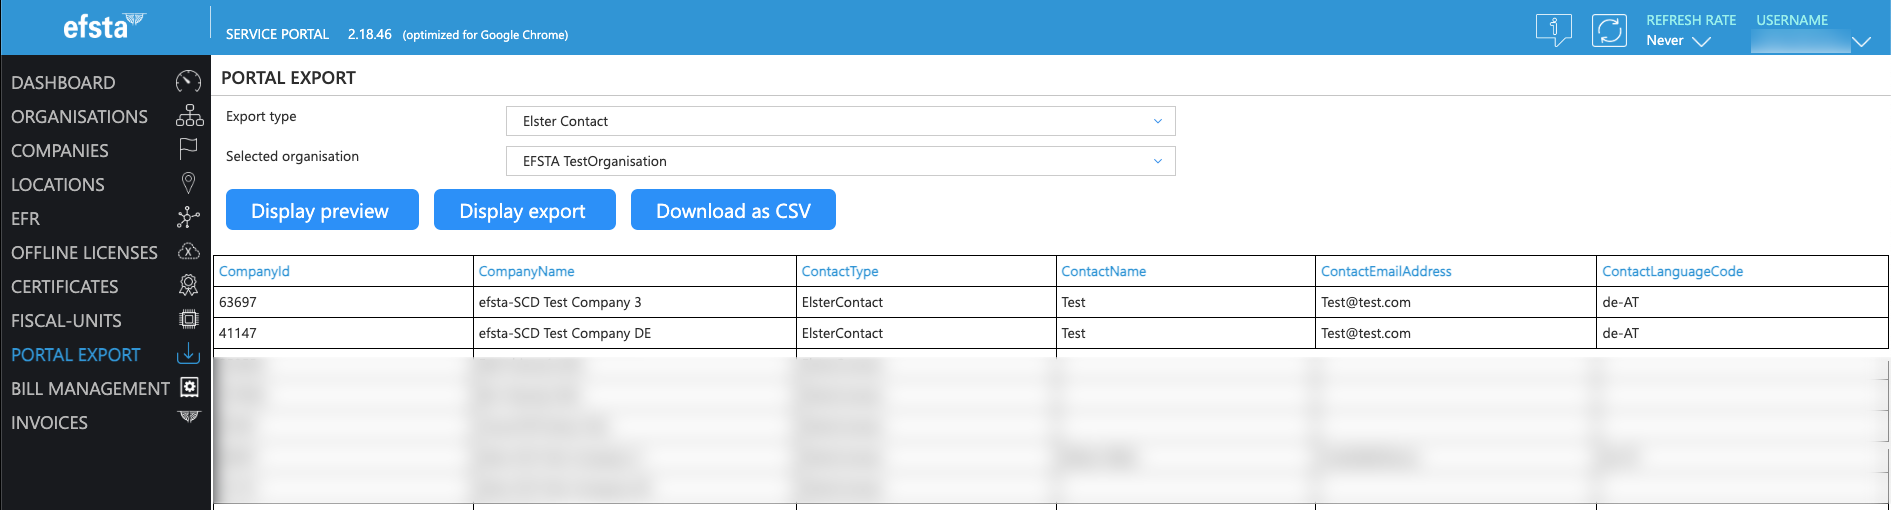The height and width of the screenshot is (510, 1891).
Task: Select Portal Export in sidebar
Action: coord(76,355)
